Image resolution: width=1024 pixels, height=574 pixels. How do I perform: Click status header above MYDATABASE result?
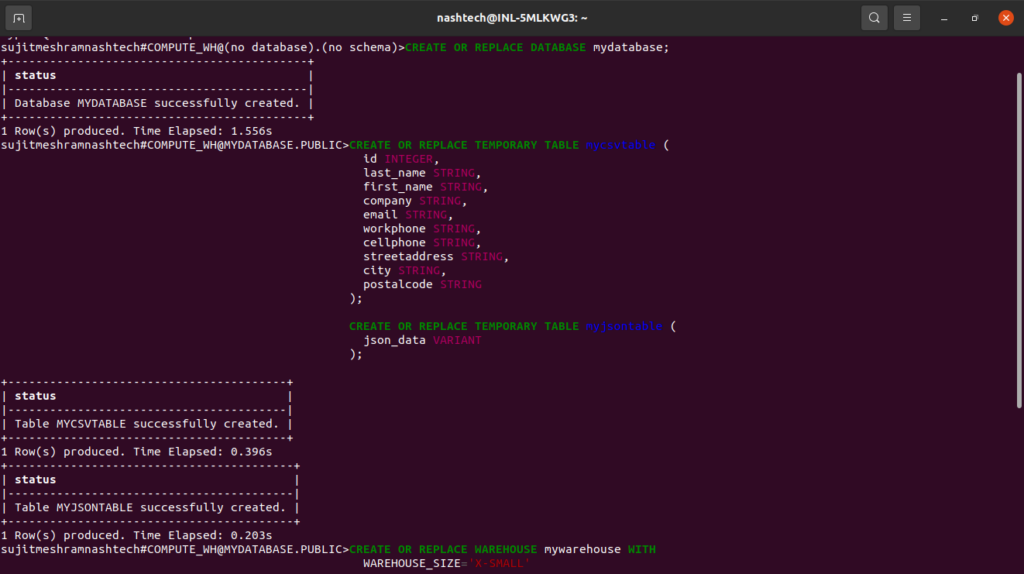pyautogui.click(x=35, y=75)
